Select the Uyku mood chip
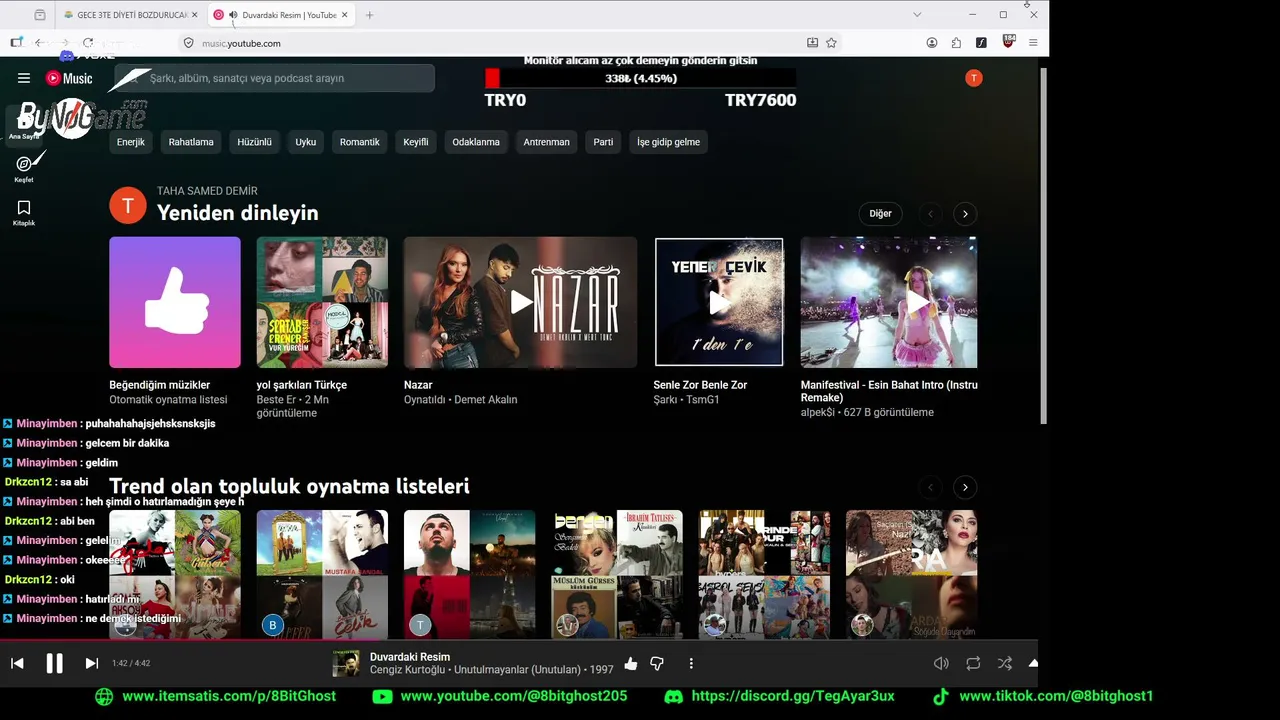1280x720 pixels. [x=306, y=142]
